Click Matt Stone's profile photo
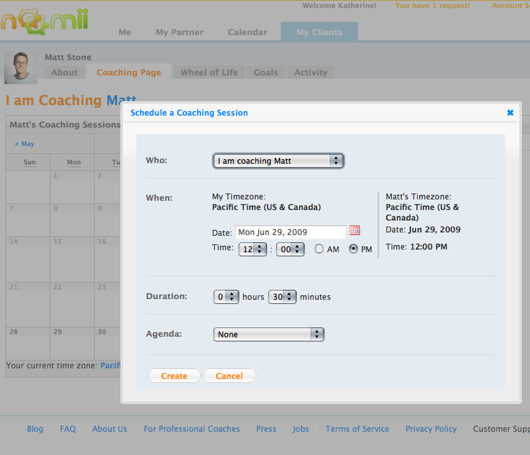The height and width of the screenshot is (455, 530). pos(20,67)
